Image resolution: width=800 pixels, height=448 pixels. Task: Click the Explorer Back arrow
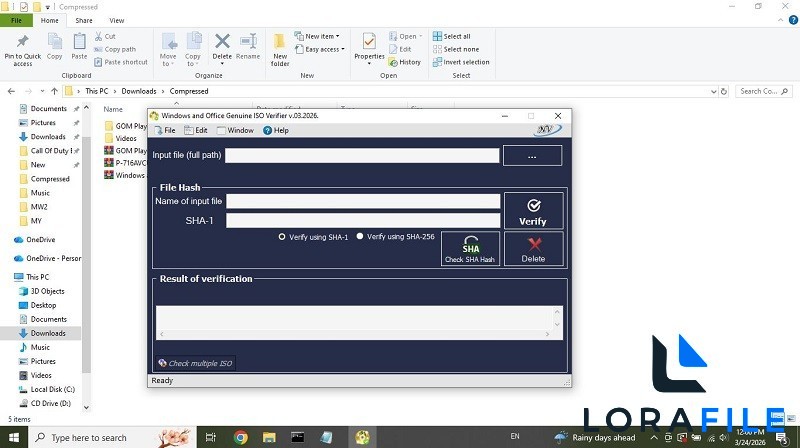pos(11,91)
